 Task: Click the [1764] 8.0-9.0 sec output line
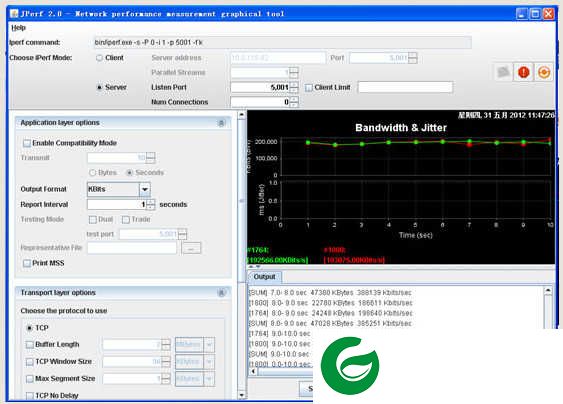pyautogui.click(x=330, y=313)
